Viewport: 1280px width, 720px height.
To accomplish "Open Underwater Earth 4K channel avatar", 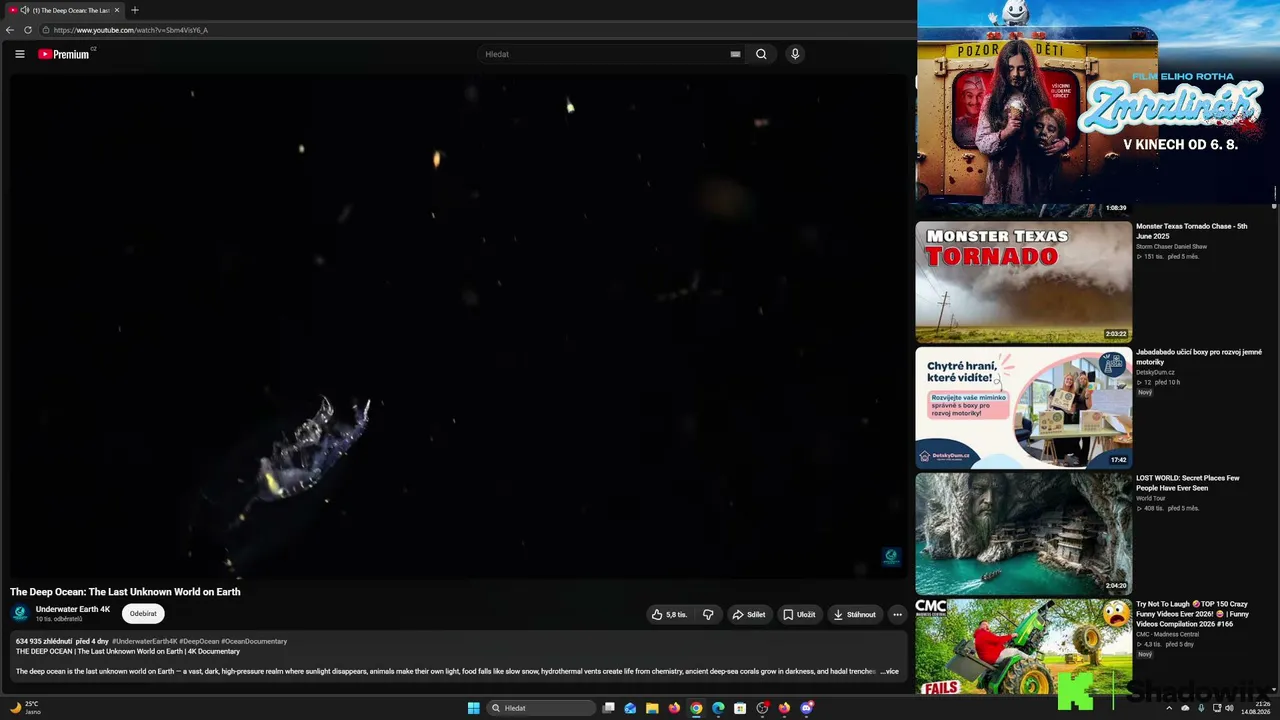I will point(20,614).
